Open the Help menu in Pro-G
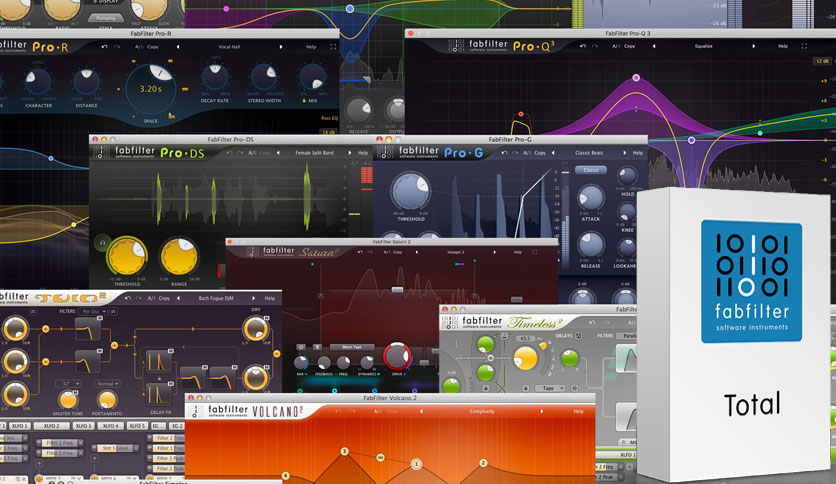The height and width of the screenshot is (484, 836). point(638,153)
